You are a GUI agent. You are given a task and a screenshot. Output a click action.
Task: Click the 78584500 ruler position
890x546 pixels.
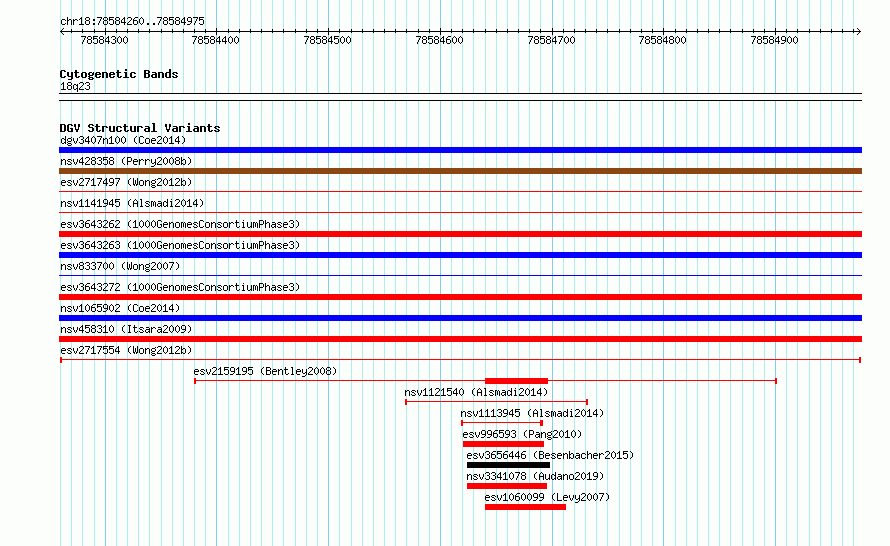[328, 40]
